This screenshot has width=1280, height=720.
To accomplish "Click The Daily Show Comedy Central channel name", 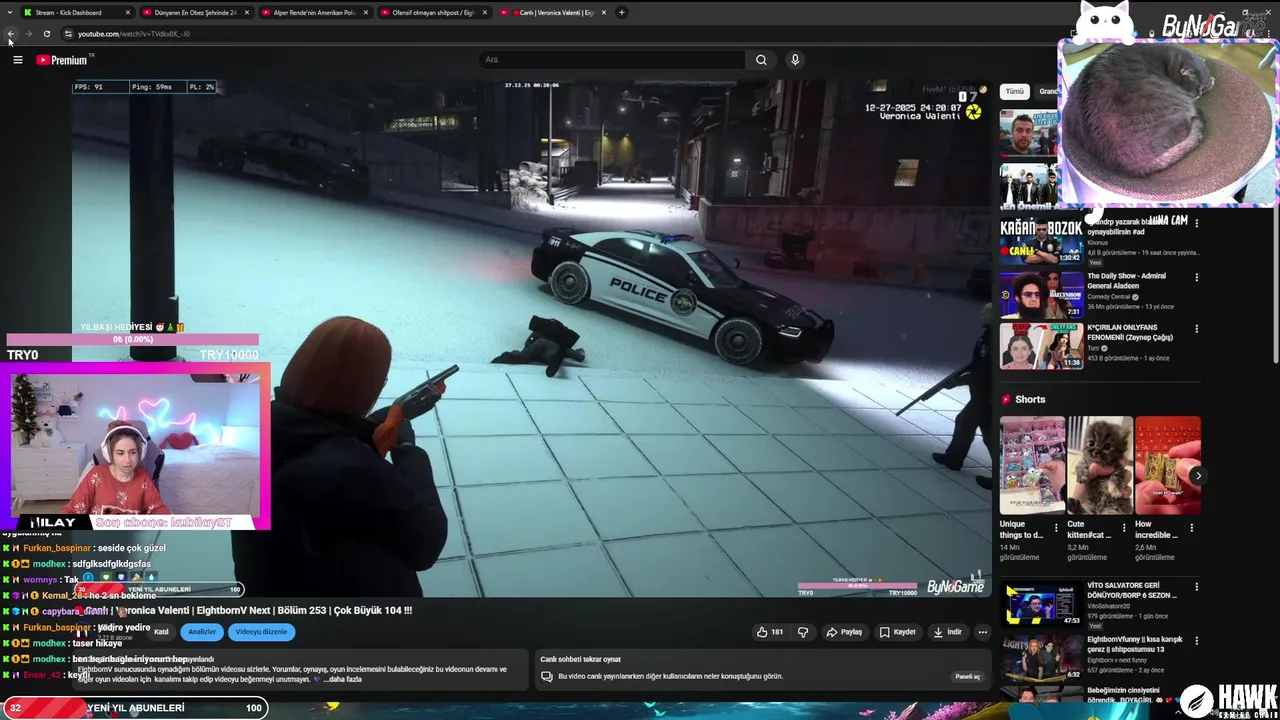I will coord(1109,297).
